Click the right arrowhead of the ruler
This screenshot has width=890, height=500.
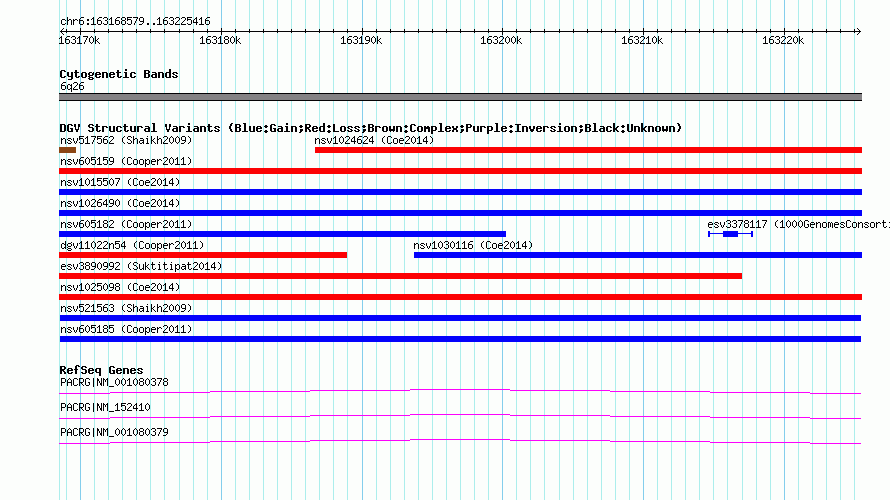point(858,31)
